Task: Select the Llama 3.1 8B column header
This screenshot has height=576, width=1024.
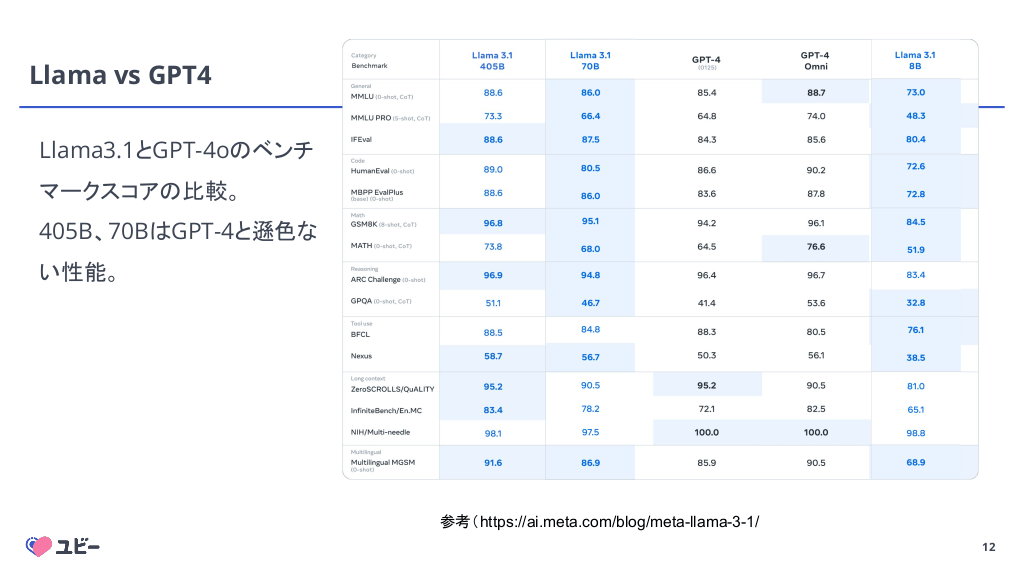Action: tap(915, 60)
